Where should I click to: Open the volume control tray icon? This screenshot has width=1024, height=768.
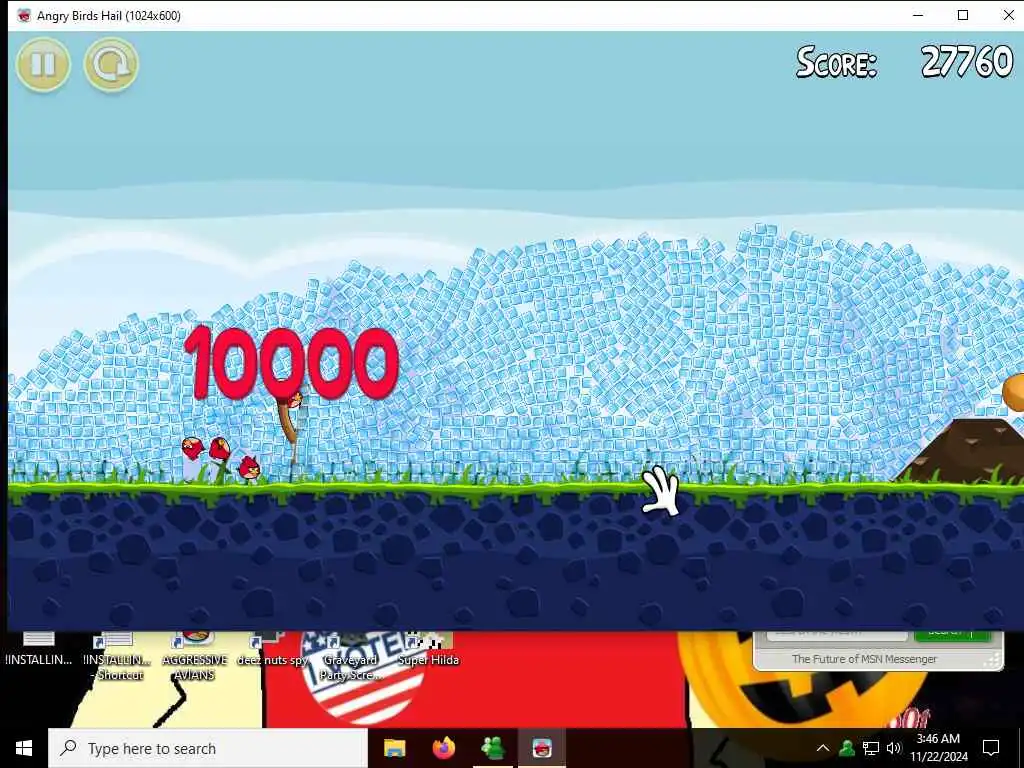(893, 748)
